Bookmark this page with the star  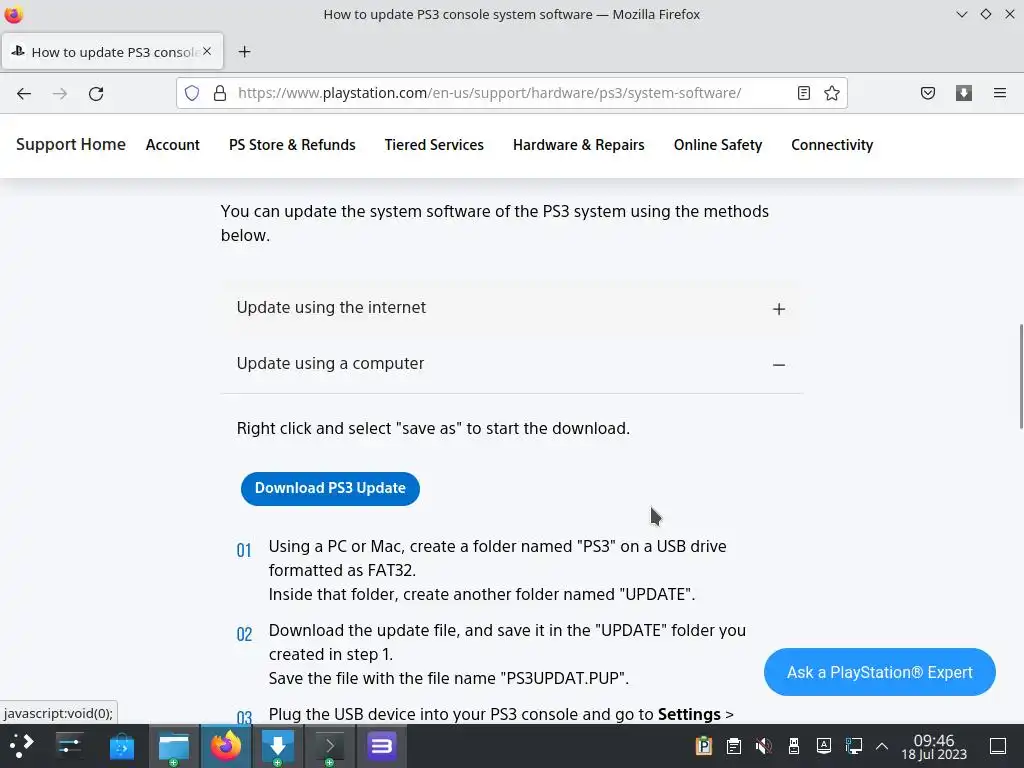tap(832, 93)
